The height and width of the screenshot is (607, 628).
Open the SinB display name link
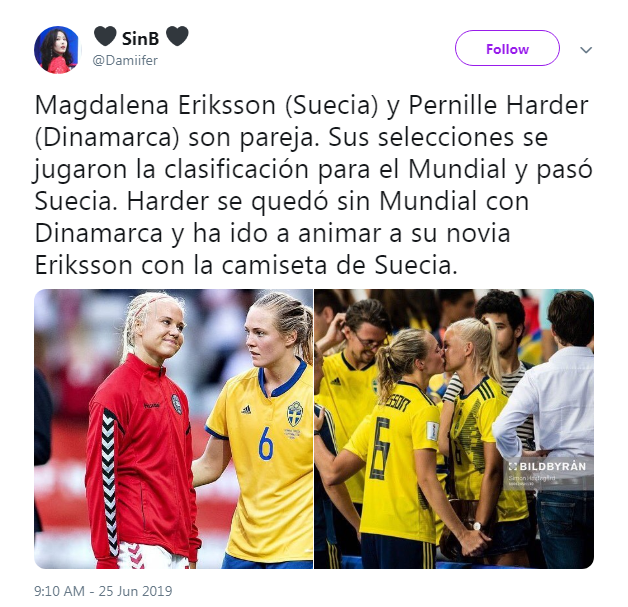(x=140, y=38)
